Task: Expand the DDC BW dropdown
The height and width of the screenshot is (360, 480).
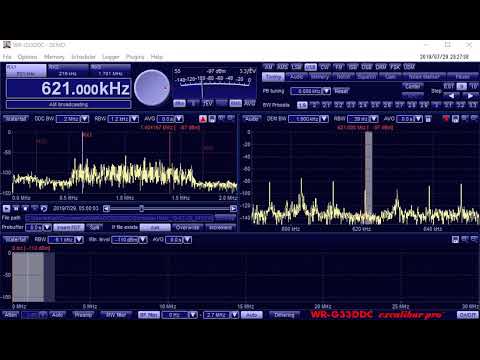Action: [85, 119]
